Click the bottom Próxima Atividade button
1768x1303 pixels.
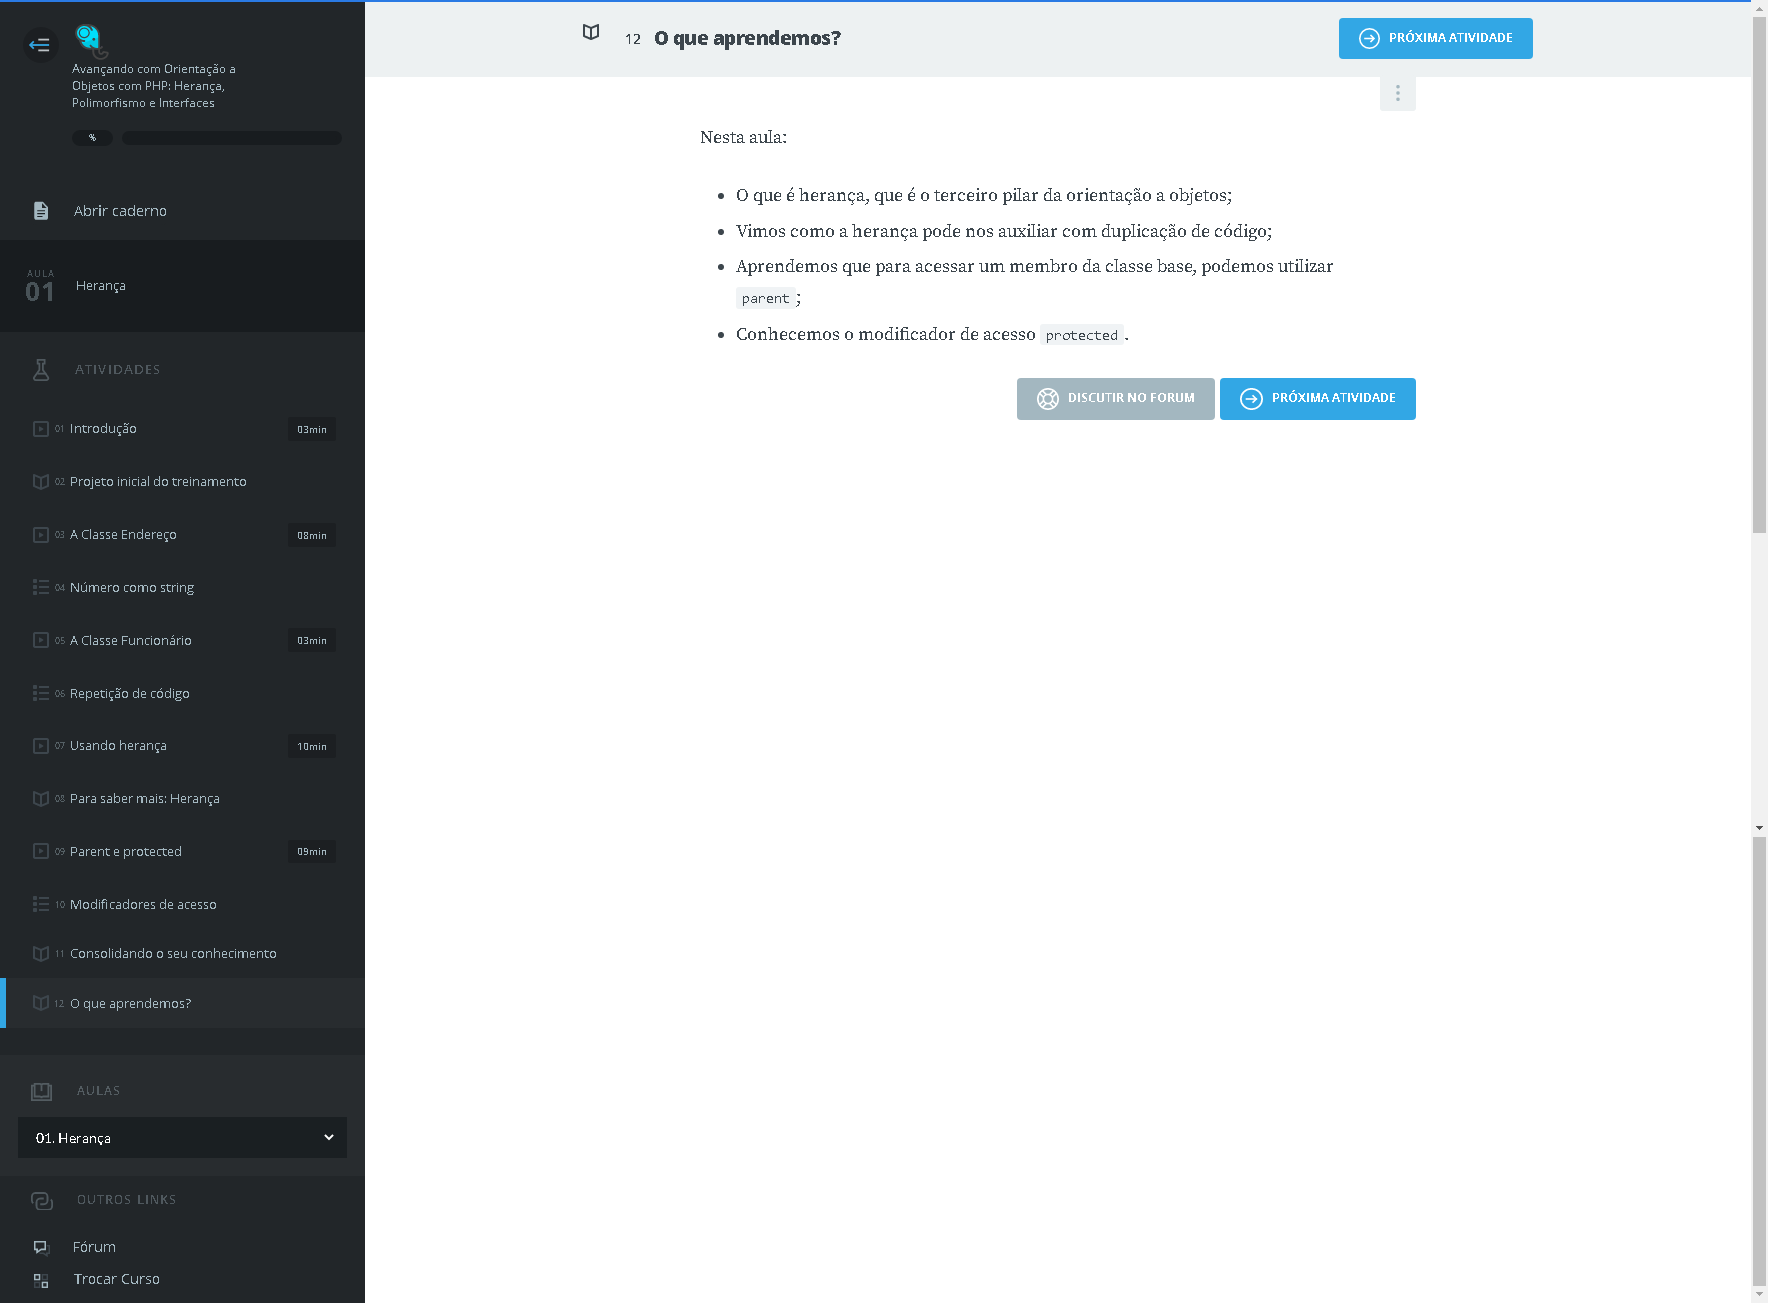click(1317, 399)
